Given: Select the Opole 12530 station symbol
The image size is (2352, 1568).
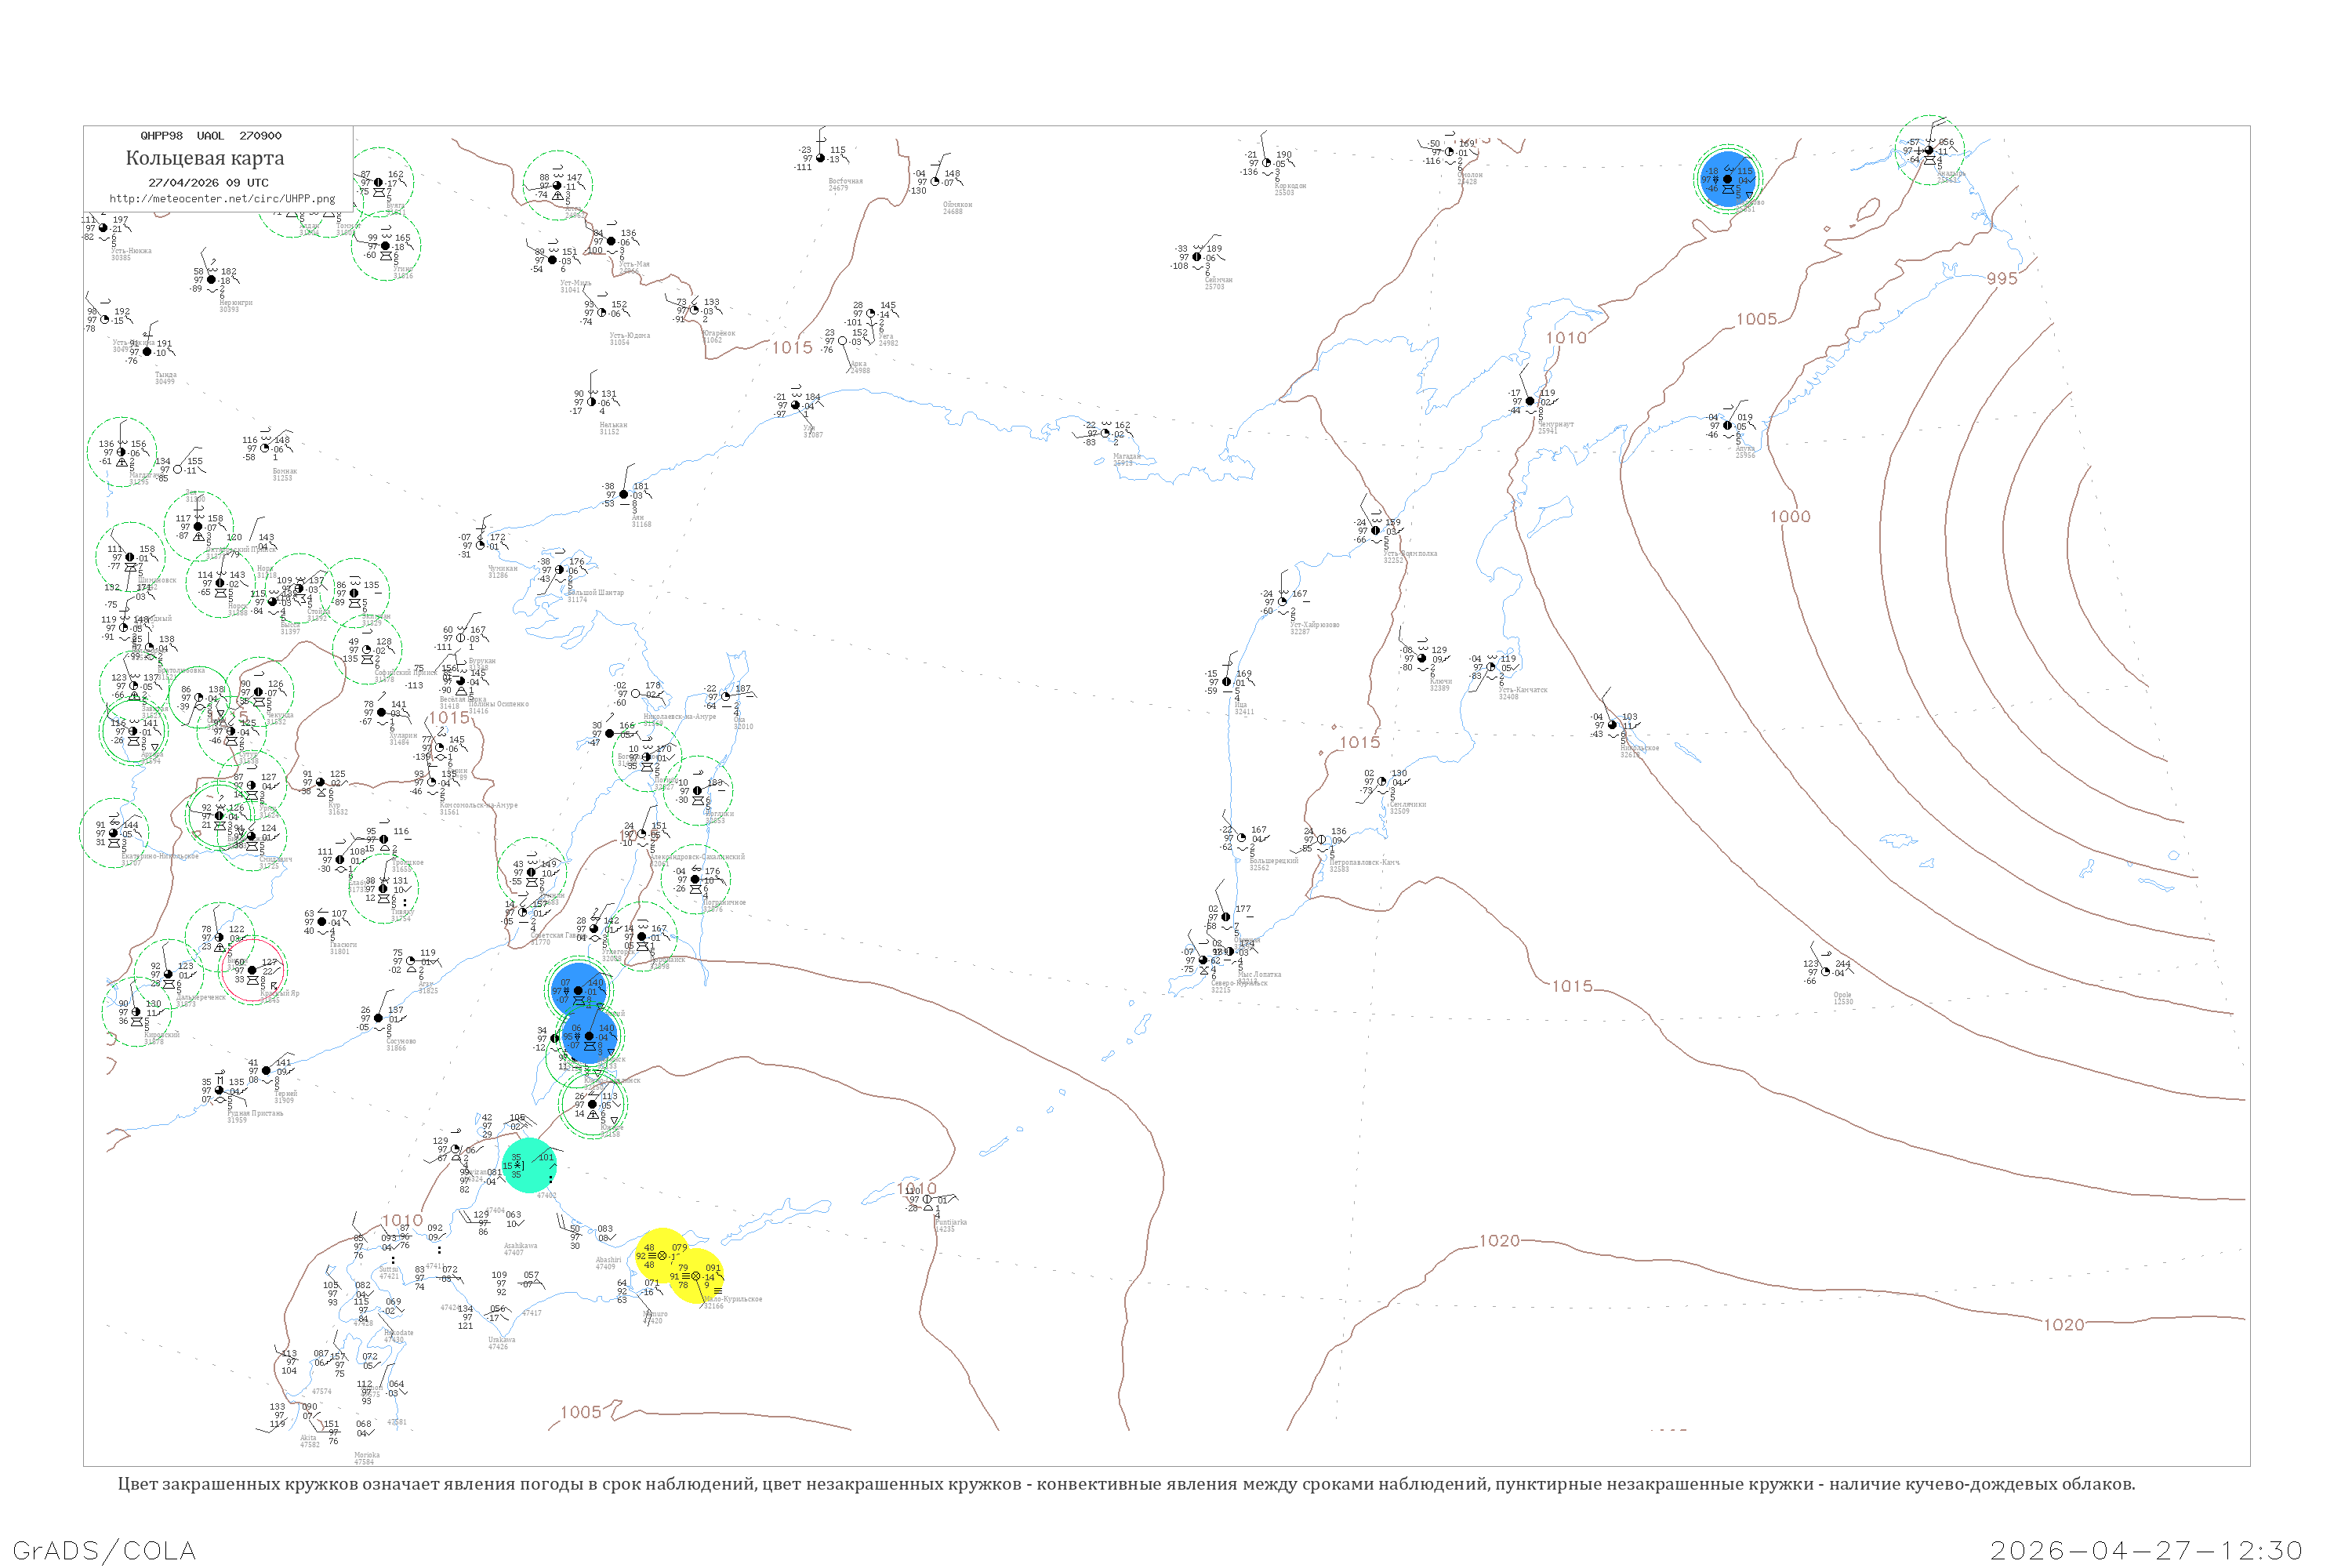Looking at the screenshot, I should 1825,971.
